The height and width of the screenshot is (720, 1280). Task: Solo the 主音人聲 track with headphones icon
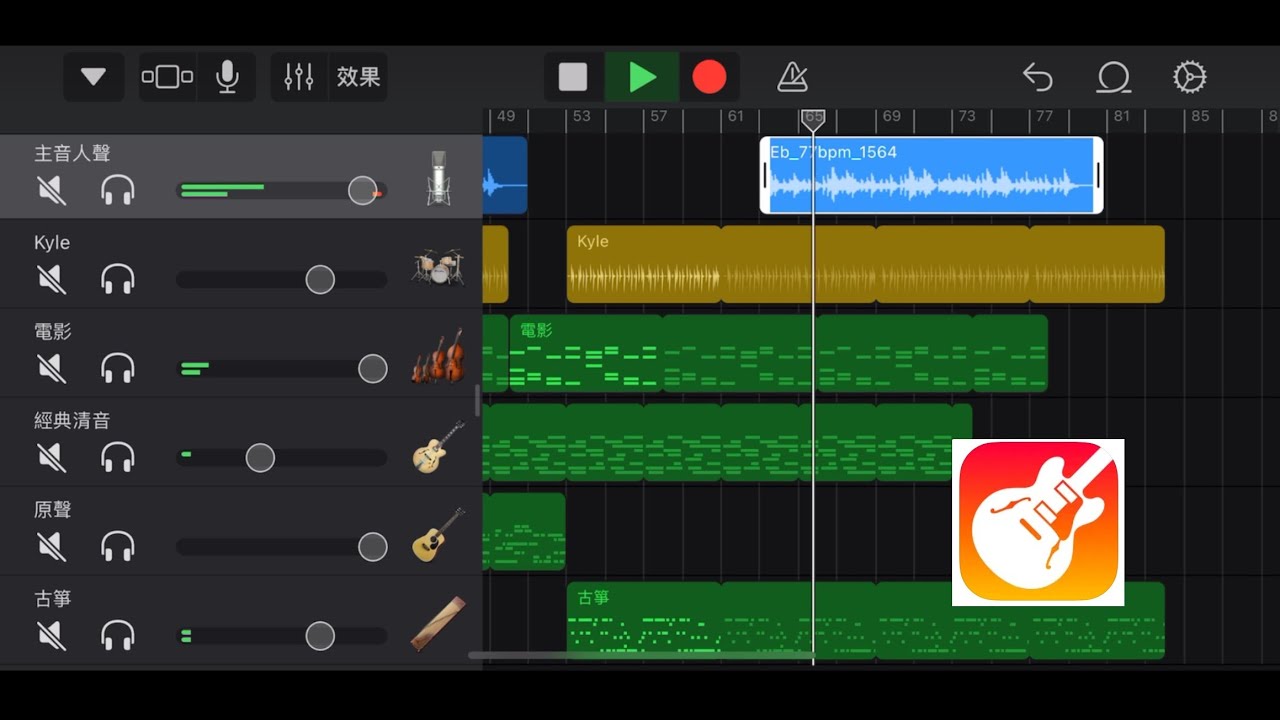(118, 190)
